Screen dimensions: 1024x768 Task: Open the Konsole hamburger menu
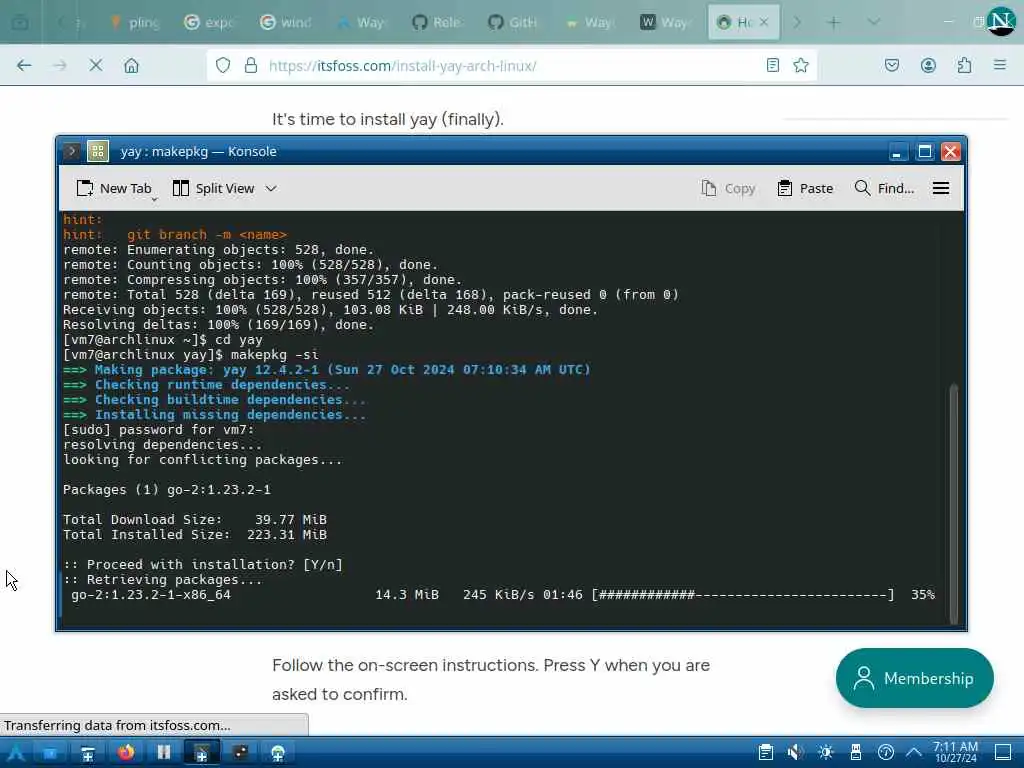pos(940,188)
